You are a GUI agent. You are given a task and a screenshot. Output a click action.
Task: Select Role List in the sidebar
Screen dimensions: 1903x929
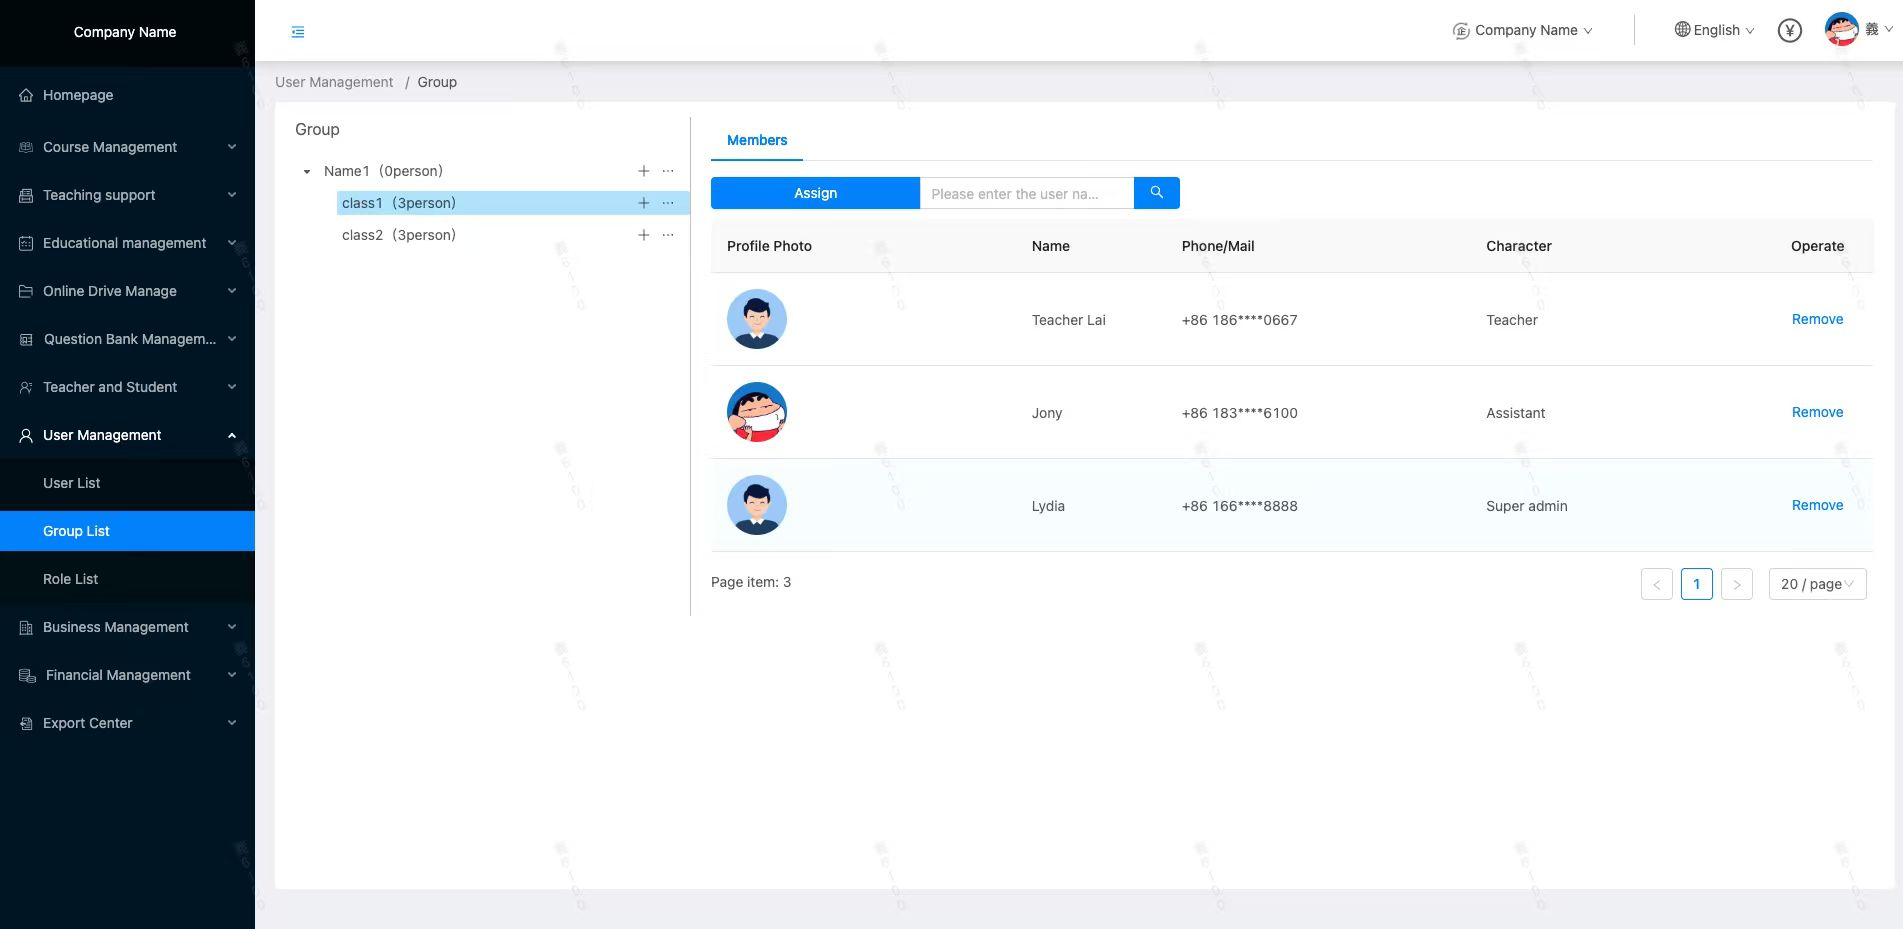tap(71, 579)
